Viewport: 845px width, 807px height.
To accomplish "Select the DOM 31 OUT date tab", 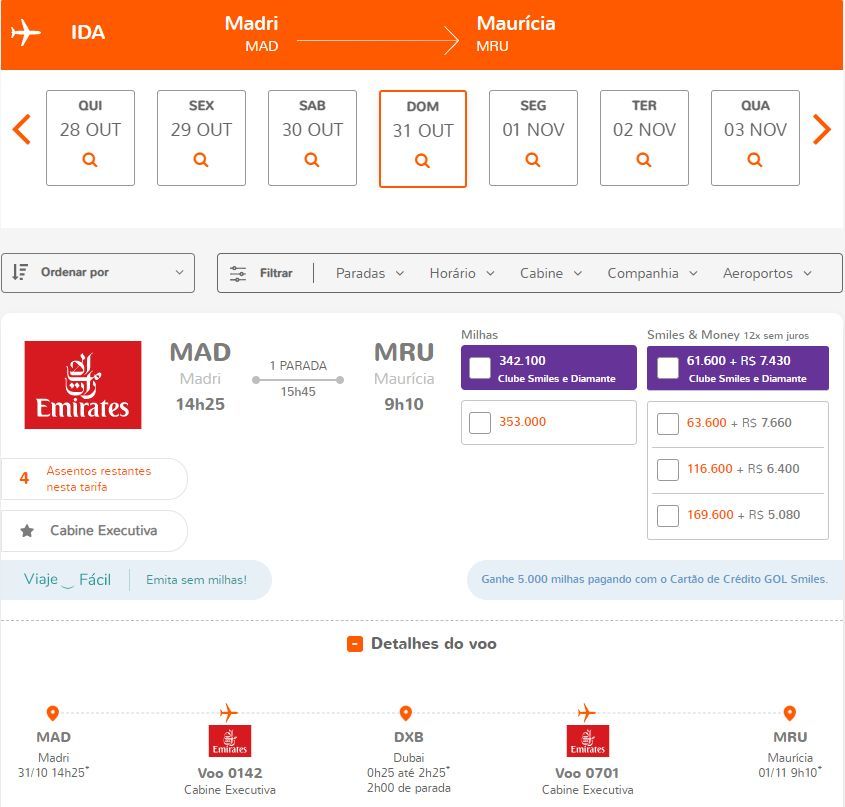I will 423,139.
